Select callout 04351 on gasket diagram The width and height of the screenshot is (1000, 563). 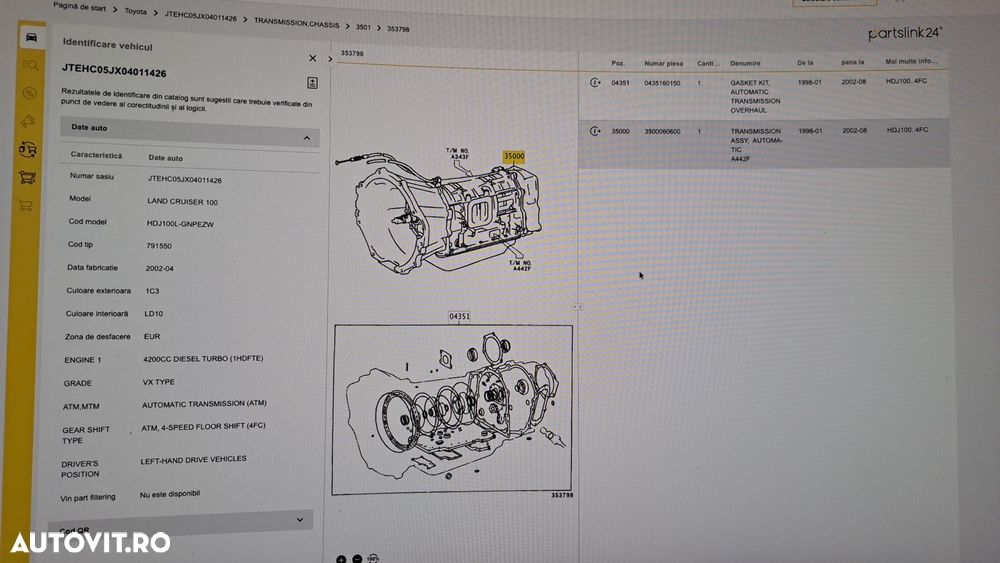tap(459, 316)
